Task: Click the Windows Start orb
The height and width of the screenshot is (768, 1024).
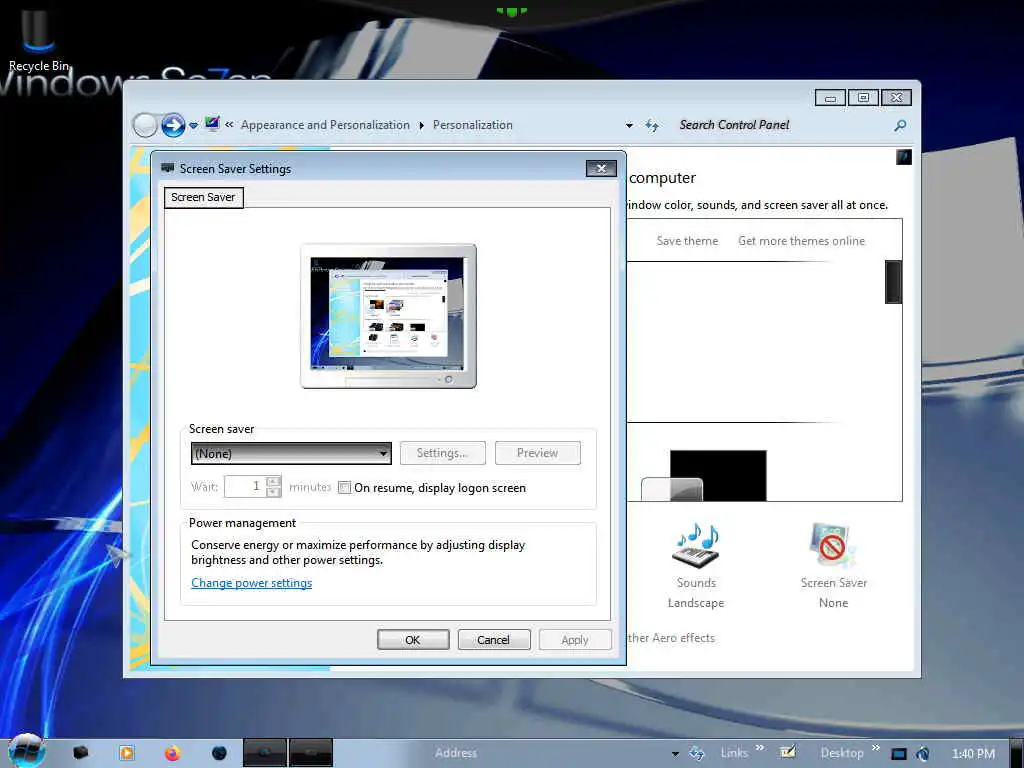Action: point(25,751)
